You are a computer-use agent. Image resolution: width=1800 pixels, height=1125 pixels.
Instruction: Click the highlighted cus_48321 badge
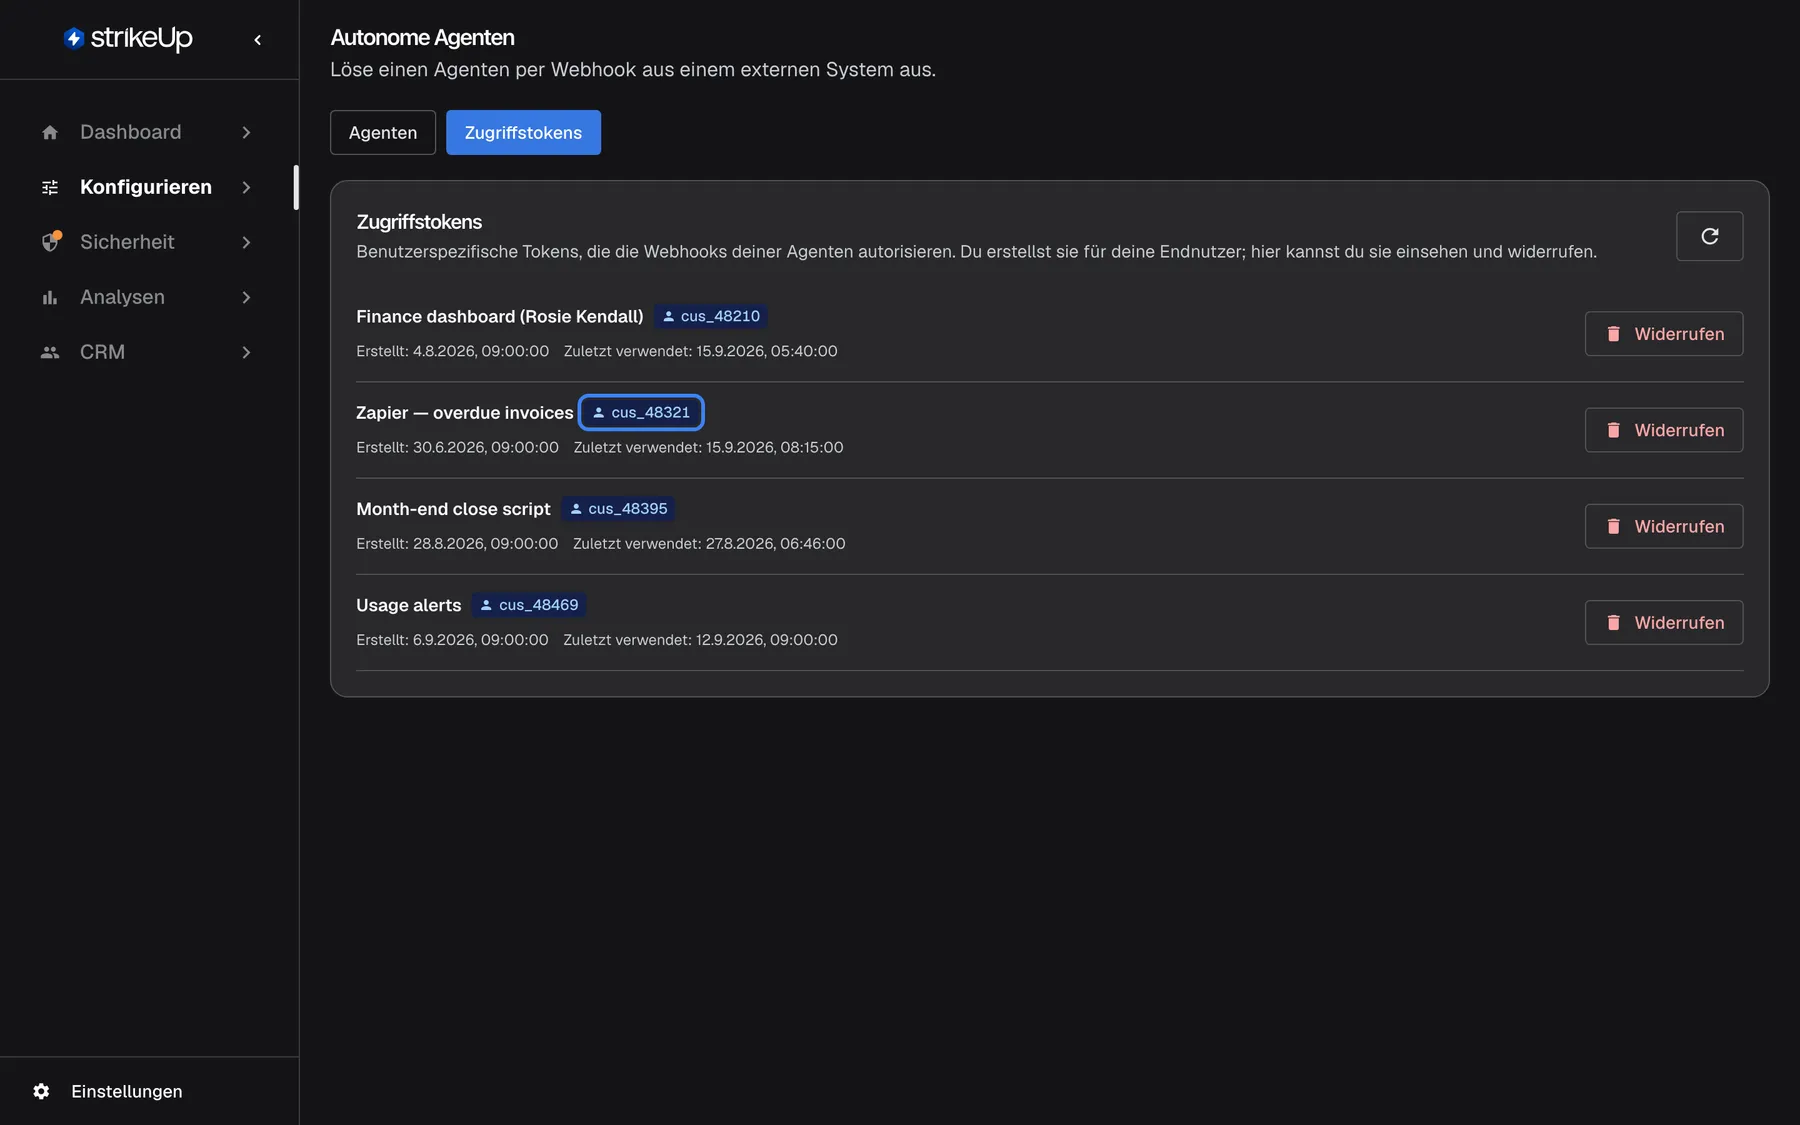tap(641, 412)
